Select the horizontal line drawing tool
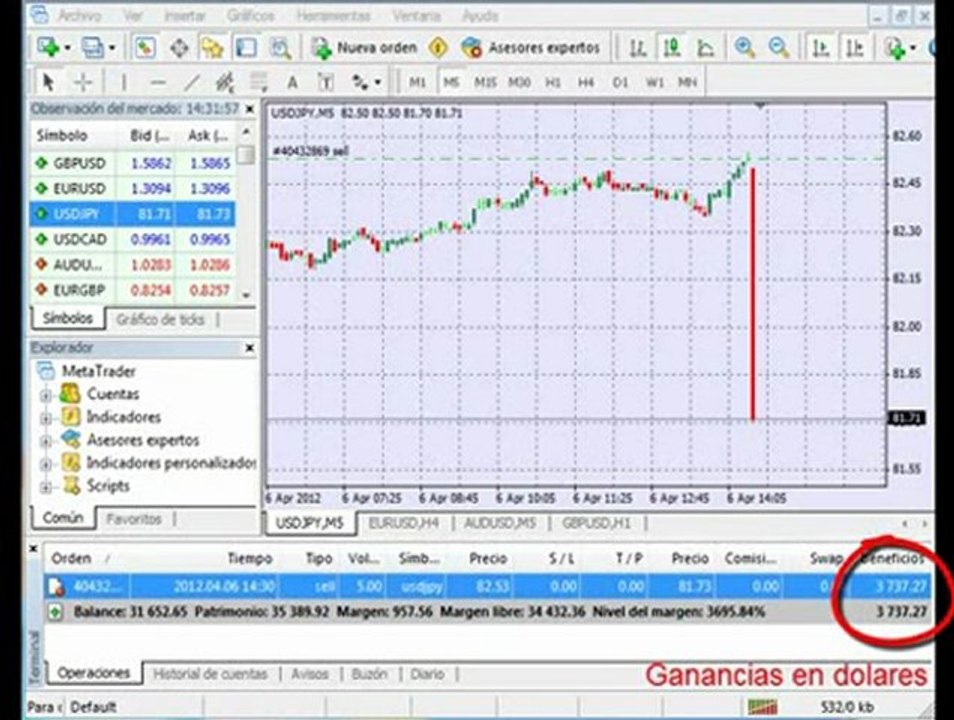The width and height of the screenshot is (954, 720). pyautogui.click(x=158, y=82)
